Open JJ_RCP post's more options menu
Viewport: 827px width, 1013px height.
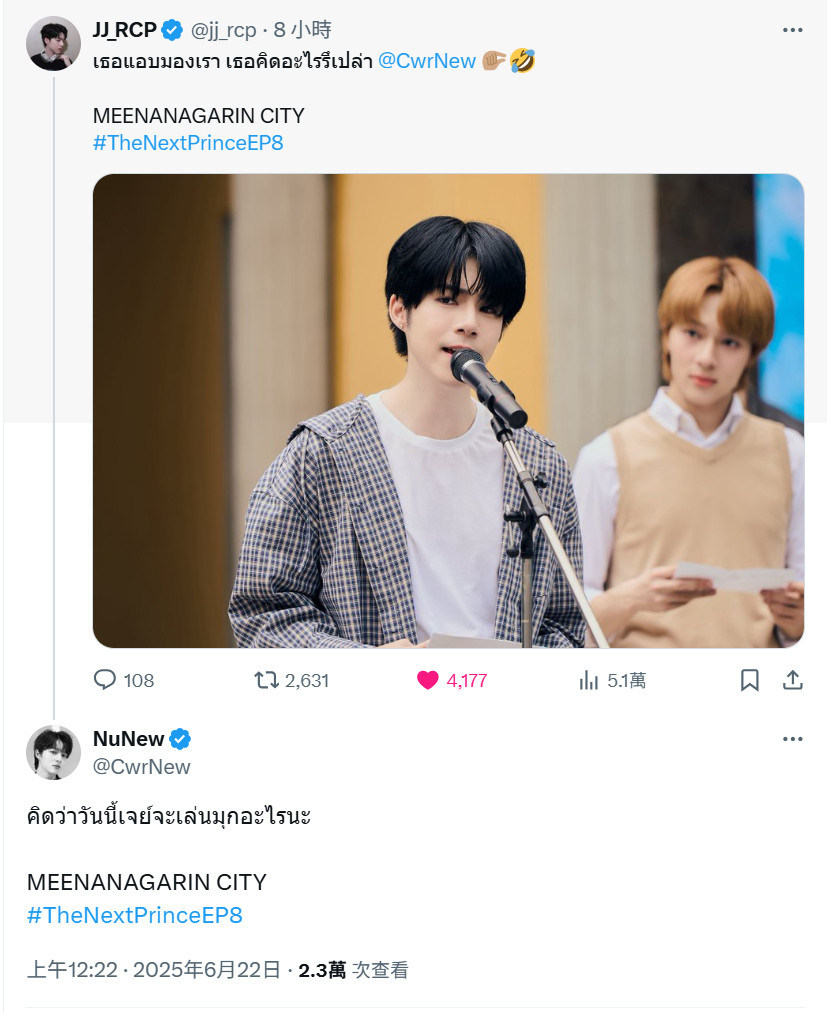793,30
